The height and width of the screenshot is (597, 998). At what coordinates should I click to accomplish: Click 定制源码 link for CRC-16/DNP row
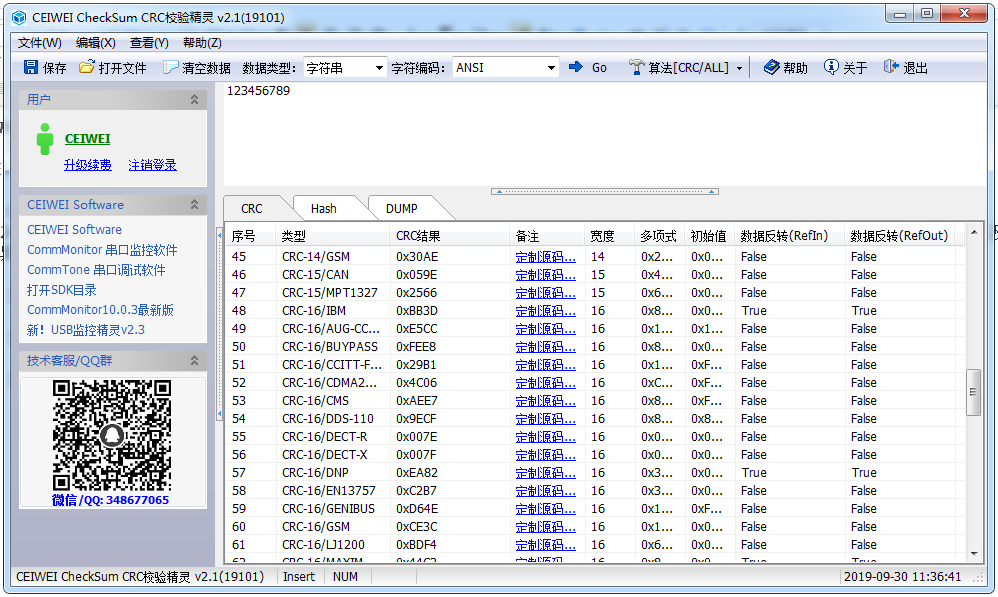[x=545, y=473]
